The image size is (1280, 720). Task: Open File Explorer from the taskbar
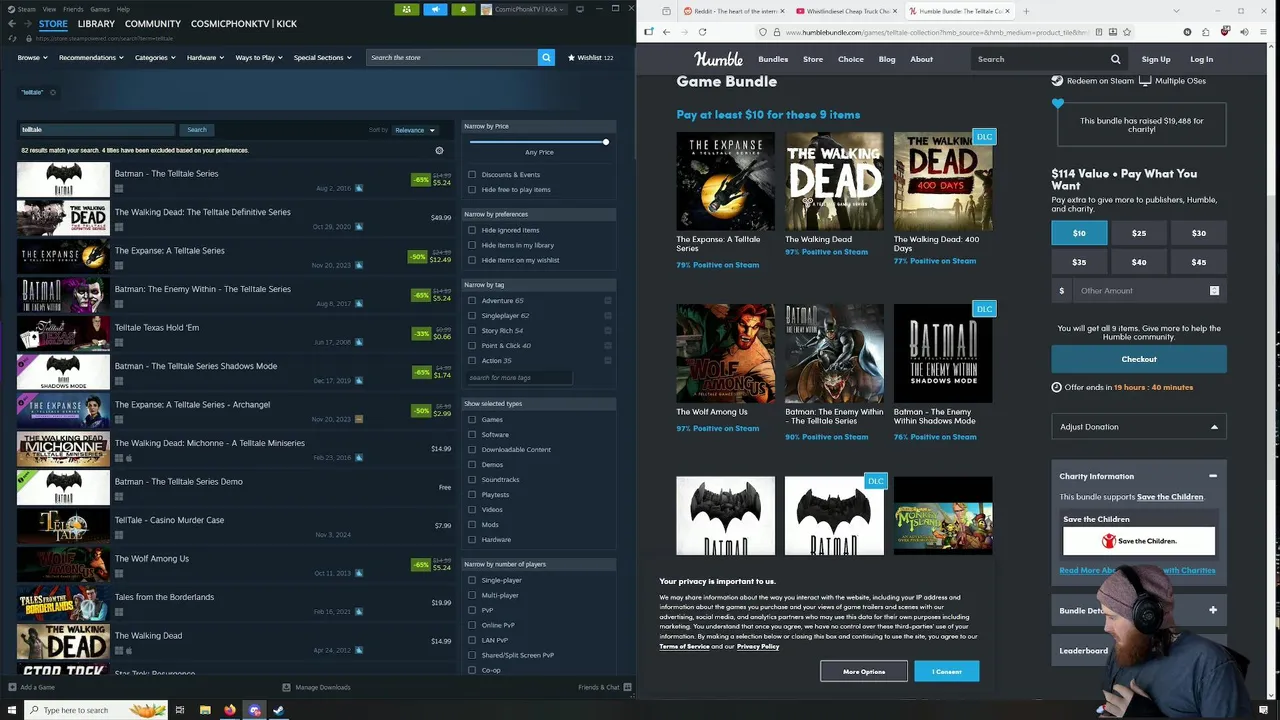(205, 710)
